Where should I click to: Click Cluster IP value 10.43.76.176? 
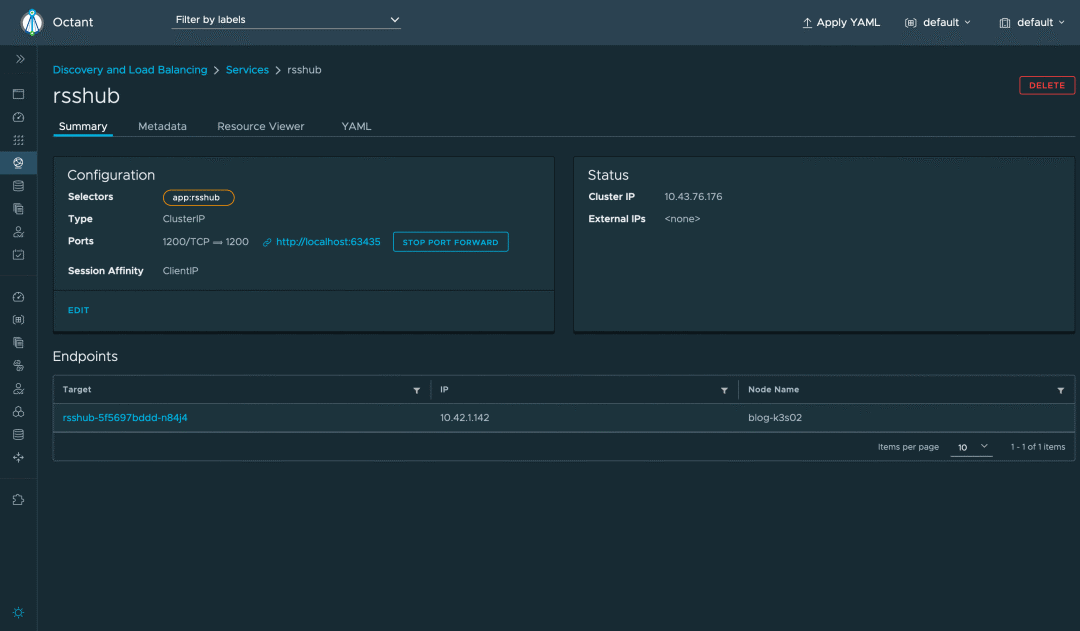click(x=693, y=196)
